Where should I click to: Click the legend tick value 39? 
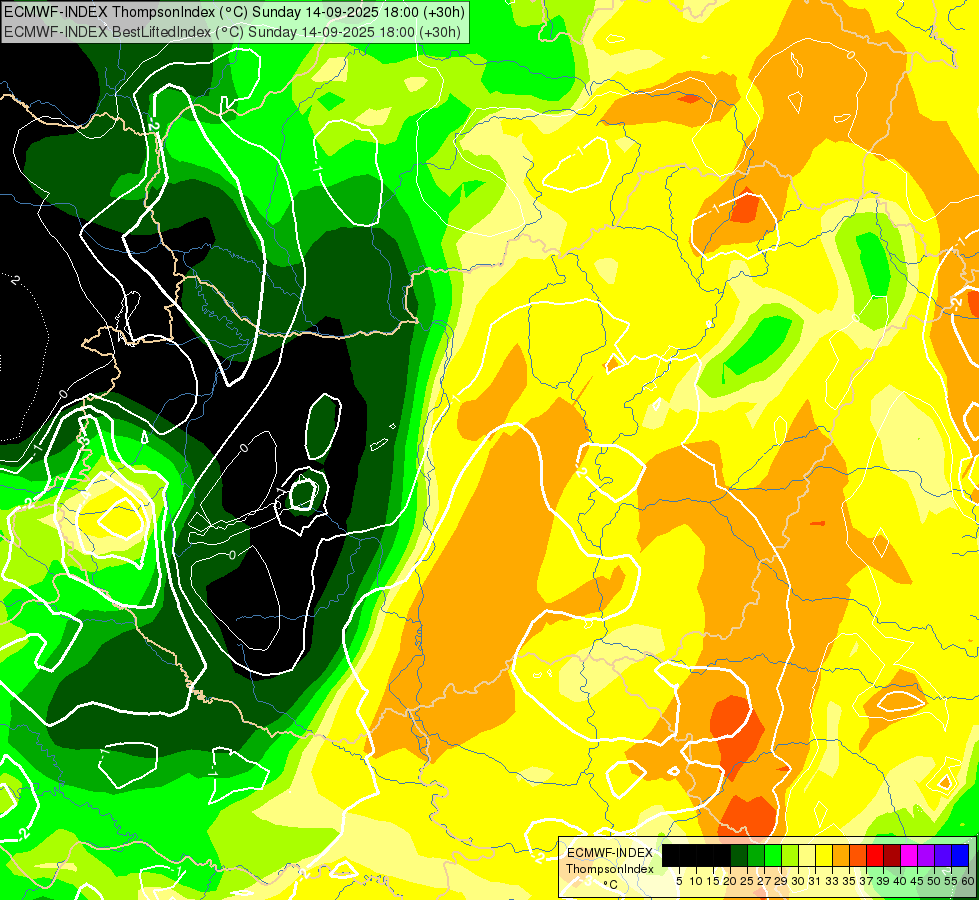coord(883,881)
